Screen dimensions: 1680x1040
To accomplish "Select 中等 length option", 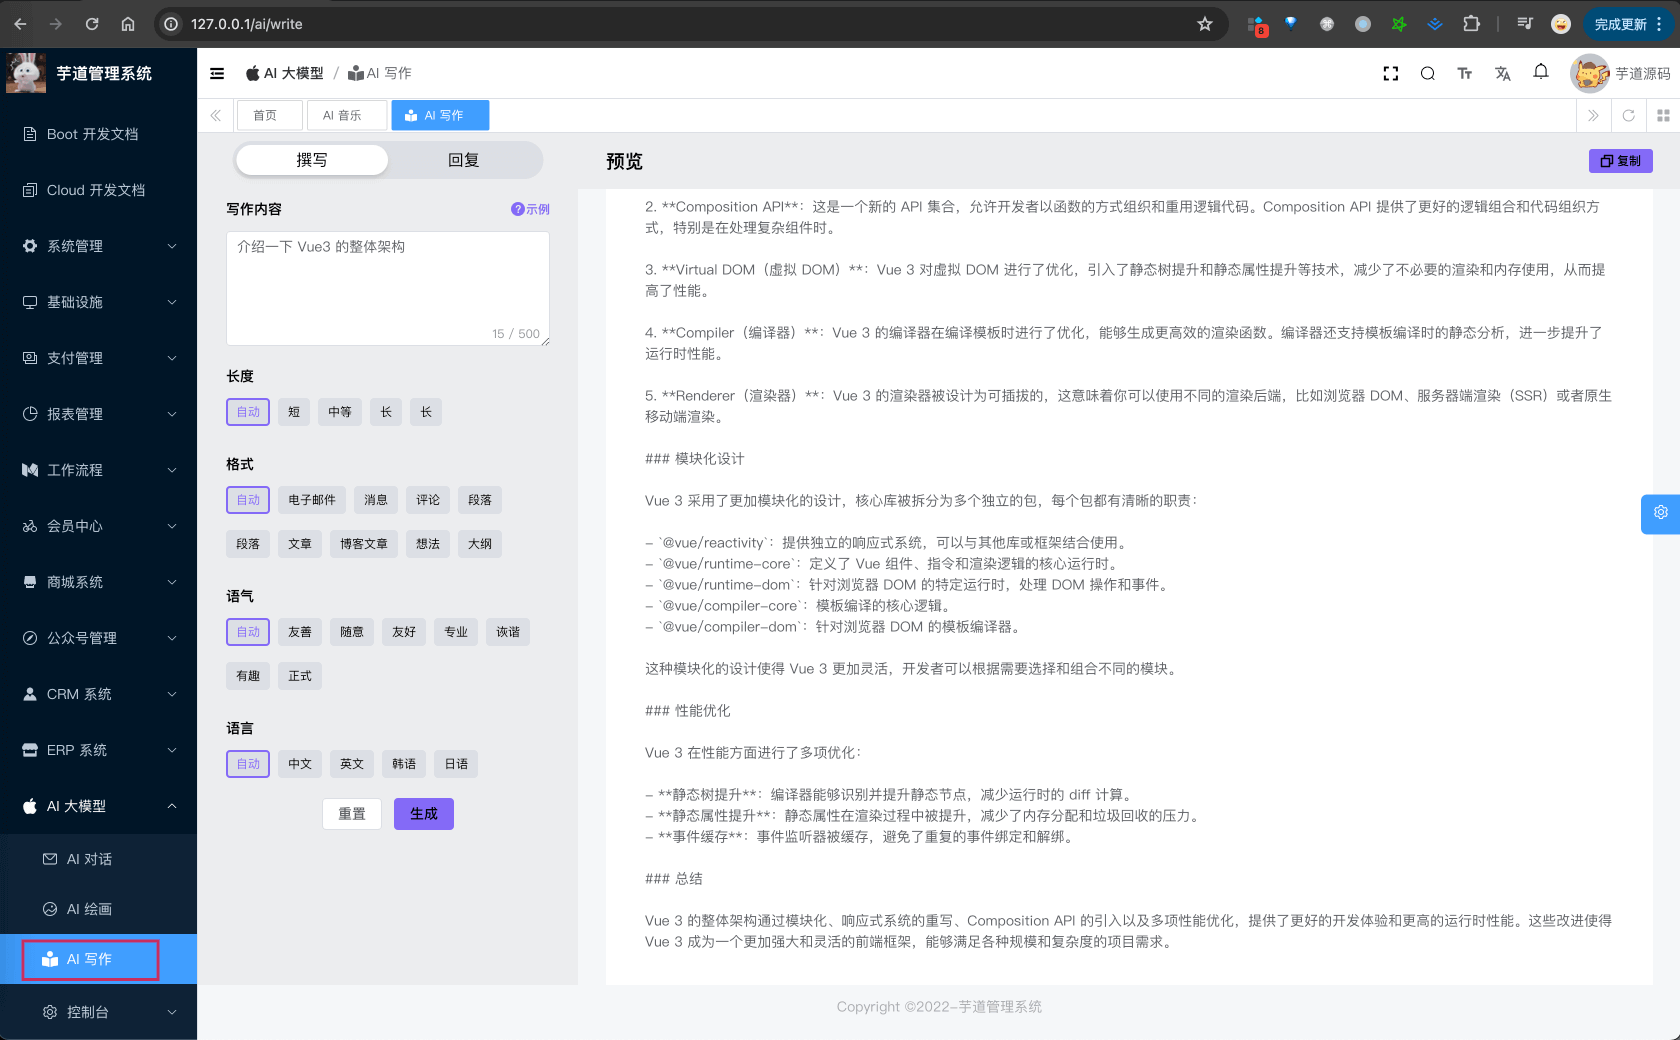I will 340,412.
